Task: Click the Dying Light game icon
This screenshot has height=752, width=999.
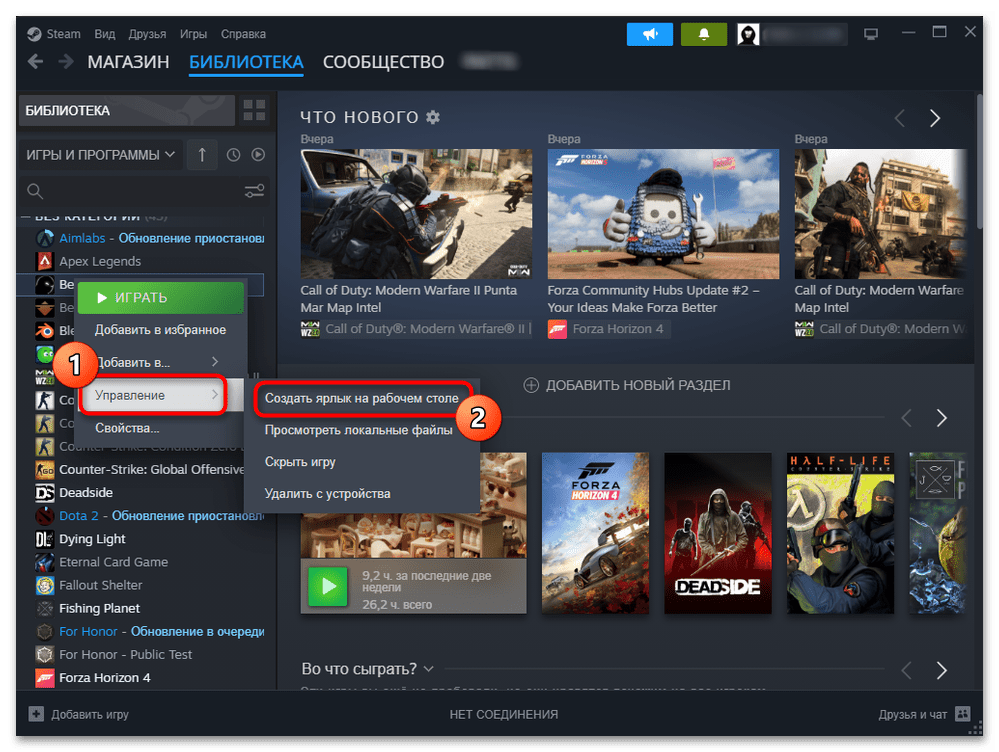Action: [x=45, y=539]
